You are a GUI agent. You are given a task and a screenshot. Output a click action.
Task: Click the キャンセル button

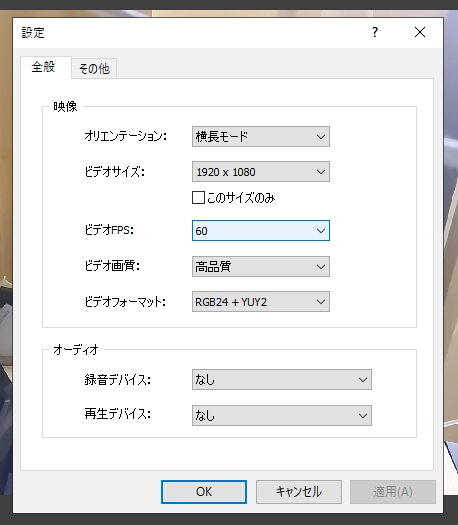[x=299, y=492]
